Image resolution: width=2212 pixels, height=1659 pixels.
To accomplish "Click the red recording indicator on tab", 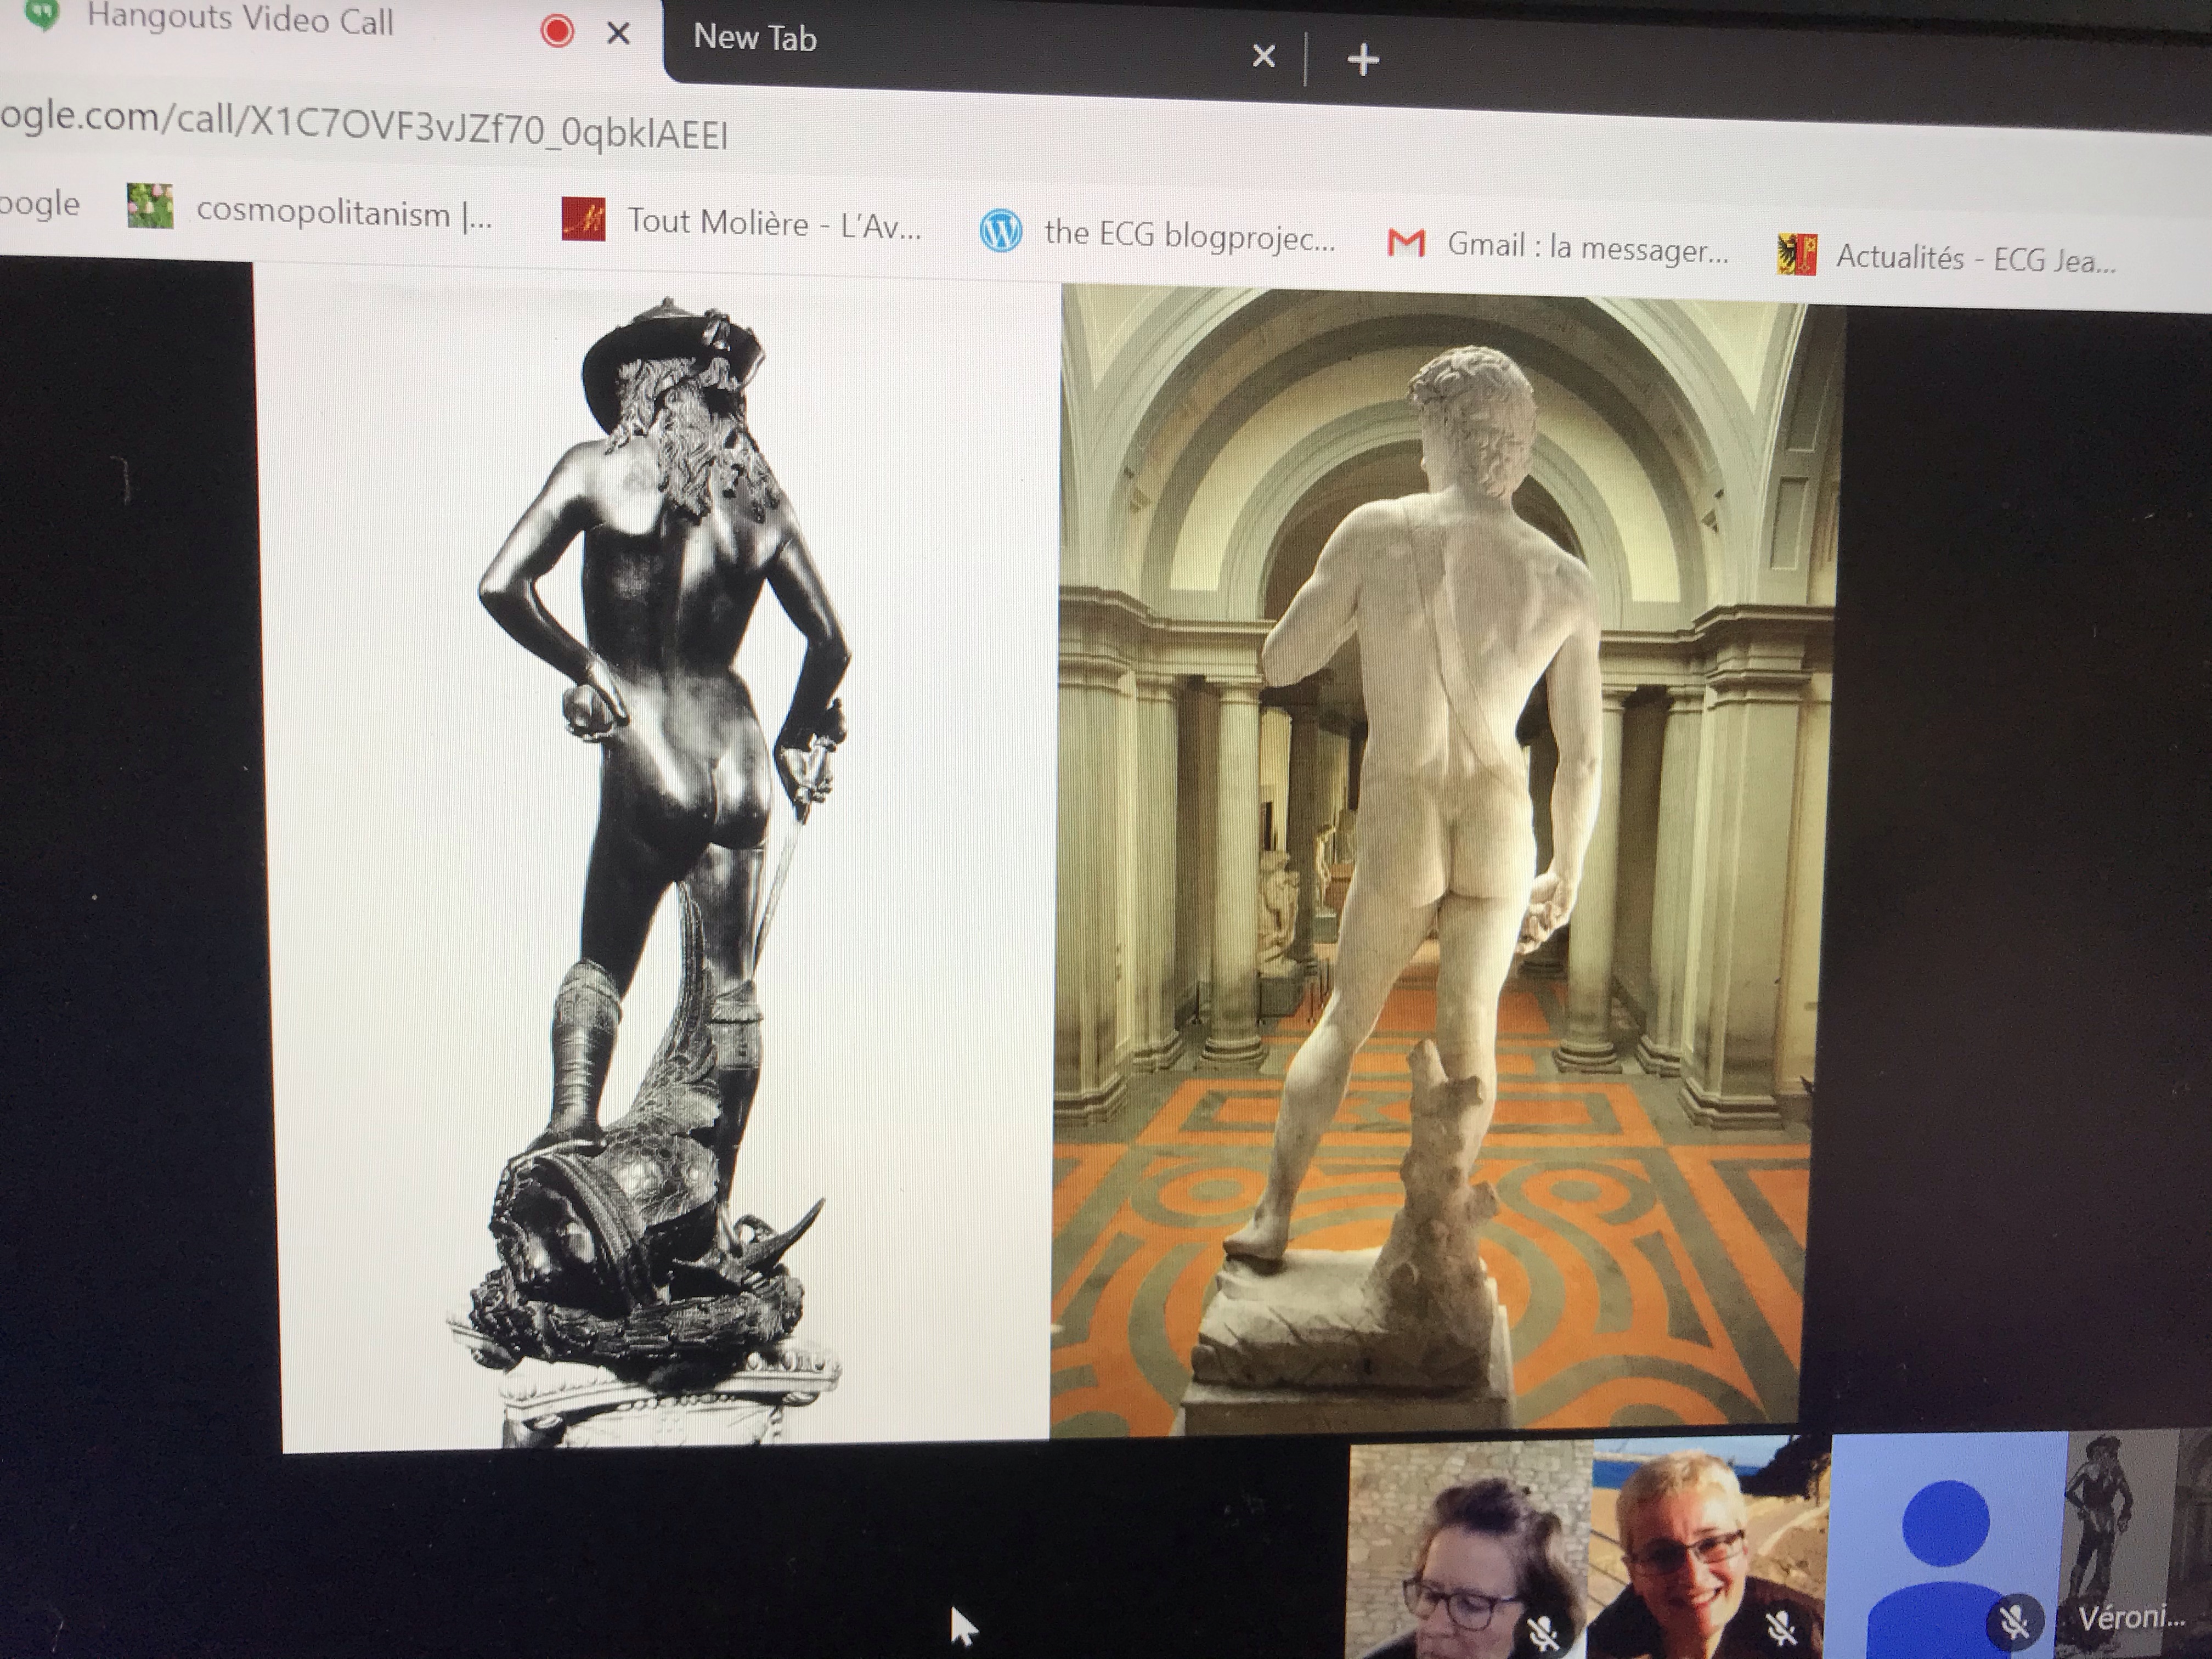I will [x=557, y=31].
